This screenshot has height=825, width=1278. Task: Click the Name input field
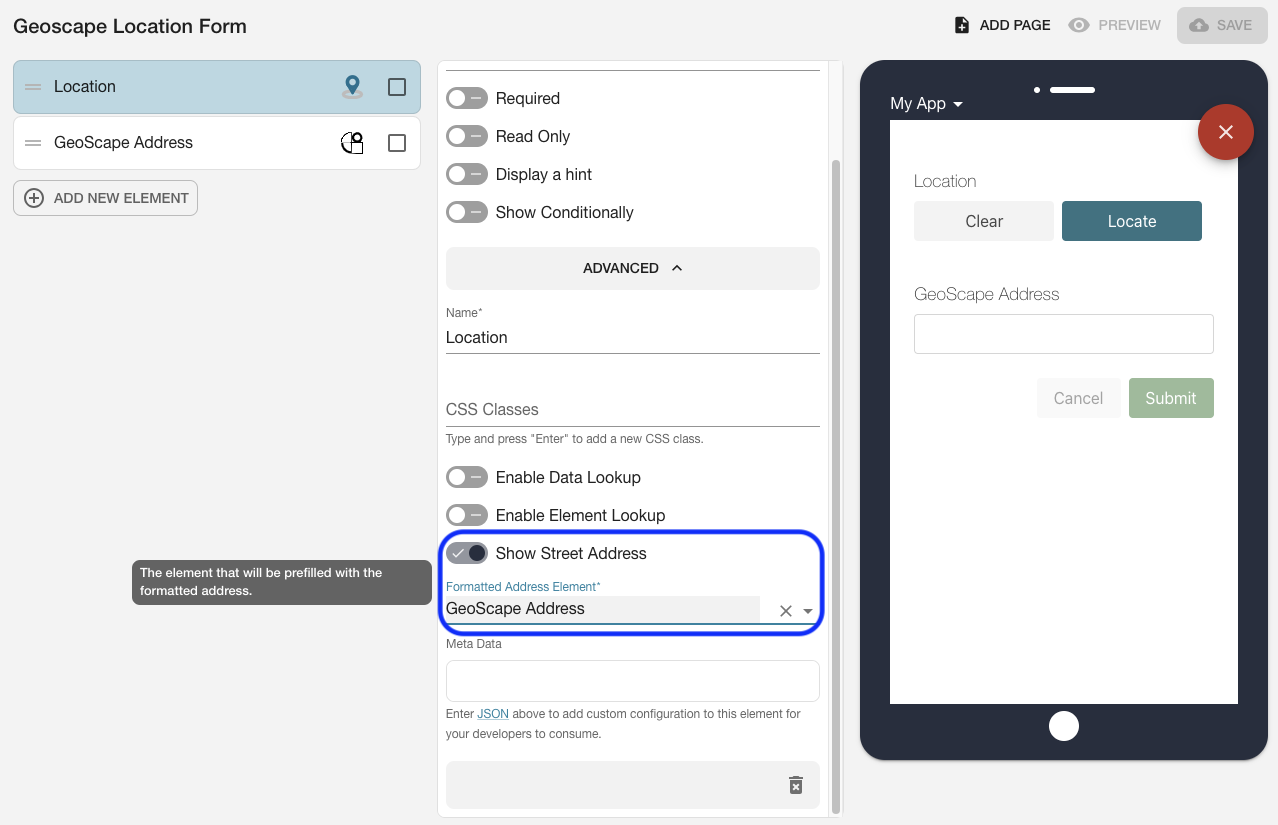click(x=633, y=337)
